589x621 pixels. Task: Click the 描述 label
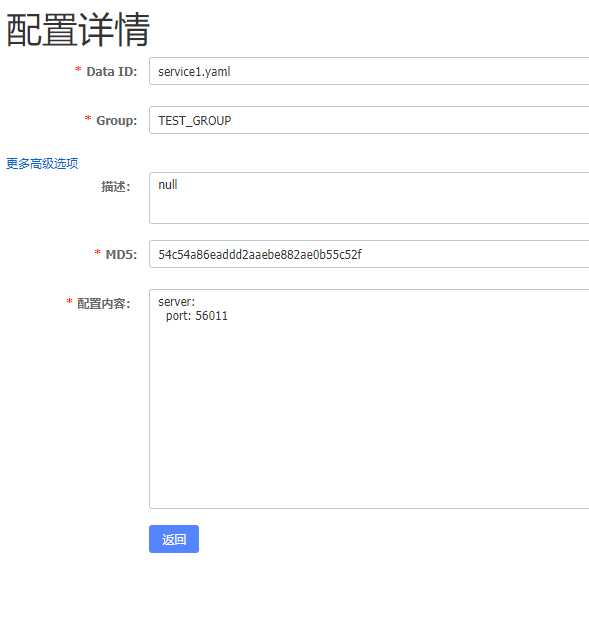coord(116,187)
